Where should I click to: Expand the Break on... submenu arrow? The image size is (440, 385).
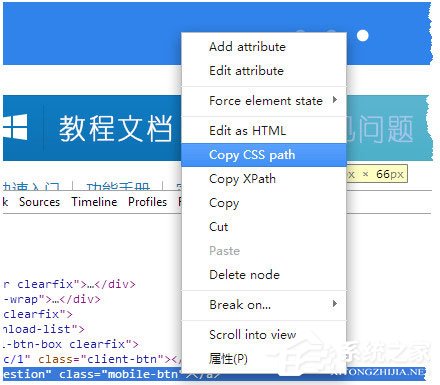point(335,304)
